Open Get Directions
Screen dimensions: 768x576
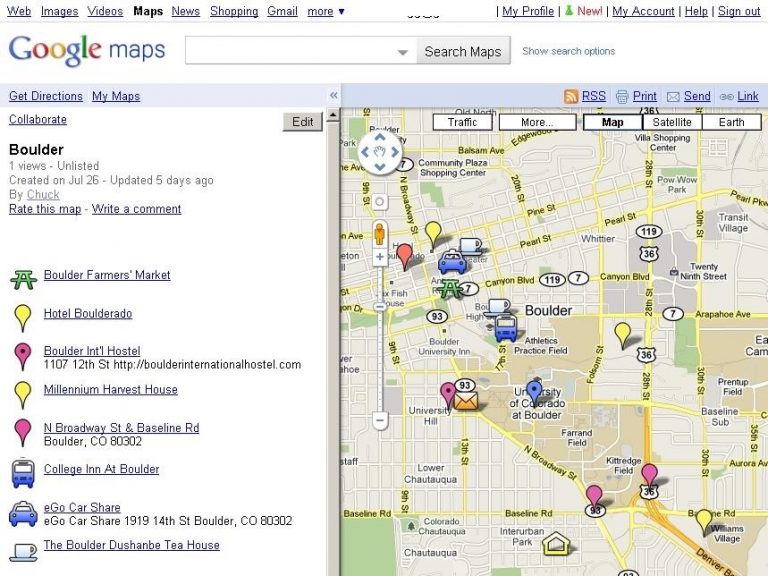tap(46, 96)
